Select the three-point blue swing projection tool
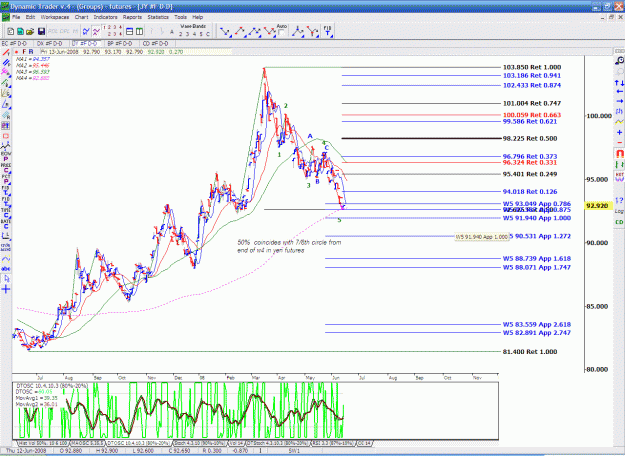 (254, 31)
